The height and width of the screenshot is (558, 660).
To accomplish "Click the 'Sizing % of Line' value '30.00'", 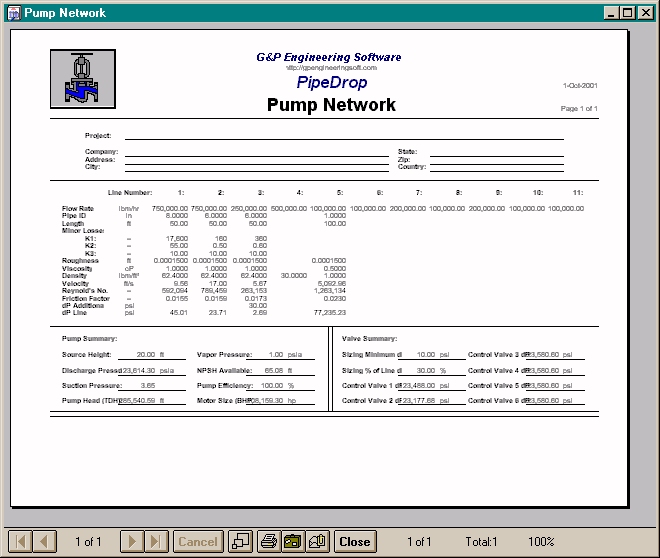I will click(x=426, y=370).
